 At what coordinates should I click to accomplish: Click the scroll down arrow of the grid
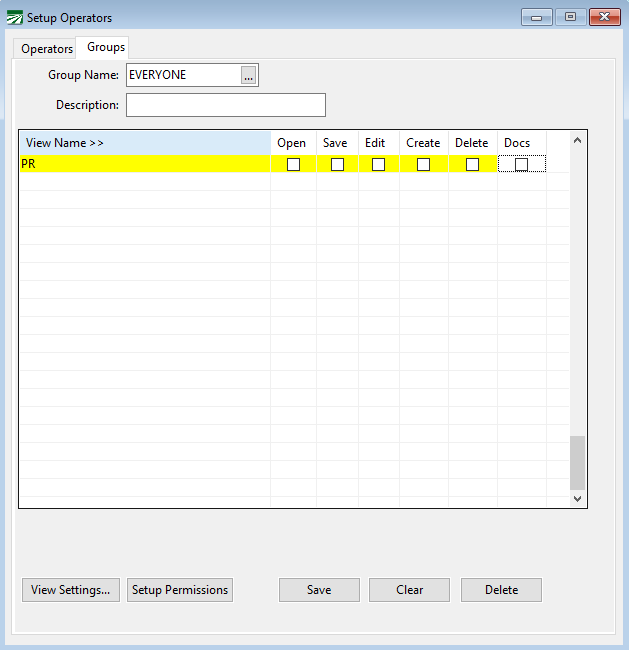point(577,497)
